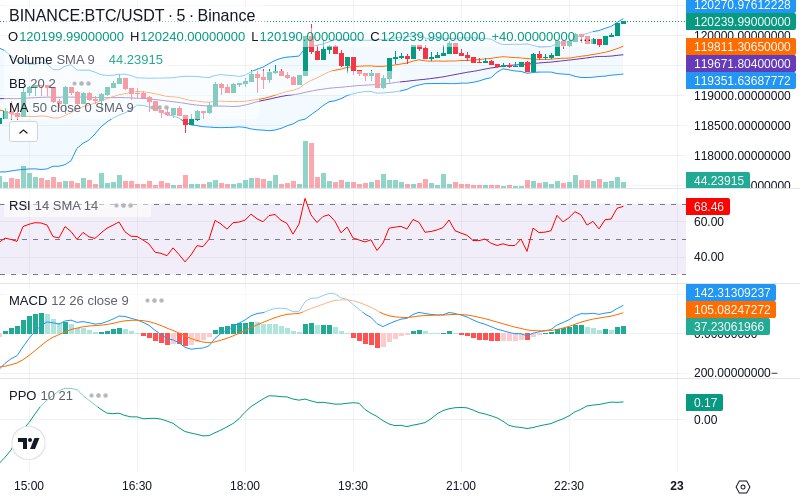
Task: Click the purple MA tag 119671.80400000
Action: point(741,64)
